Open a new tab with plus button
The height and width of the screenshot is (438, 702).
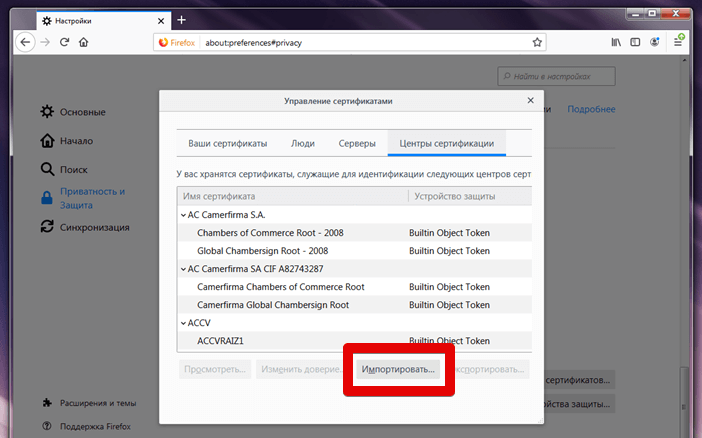(181, 20)
